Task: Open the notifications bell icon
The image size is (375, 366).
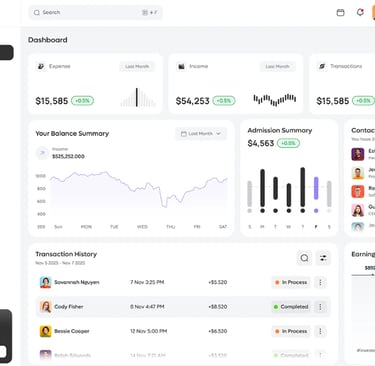Action: (x=360, y=13)
